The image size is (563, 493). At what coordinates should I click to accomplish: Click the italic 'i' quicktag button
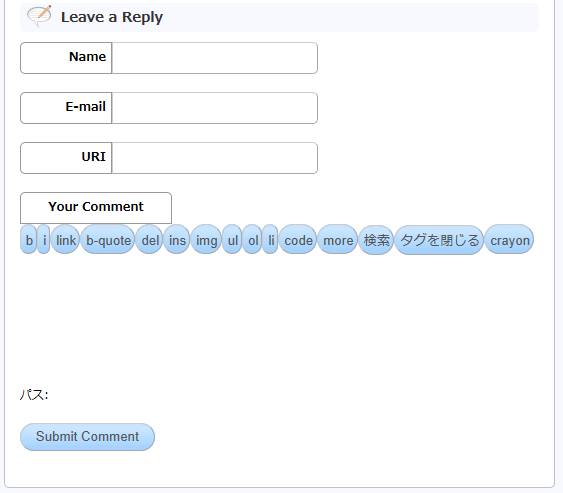click(44, 239)
